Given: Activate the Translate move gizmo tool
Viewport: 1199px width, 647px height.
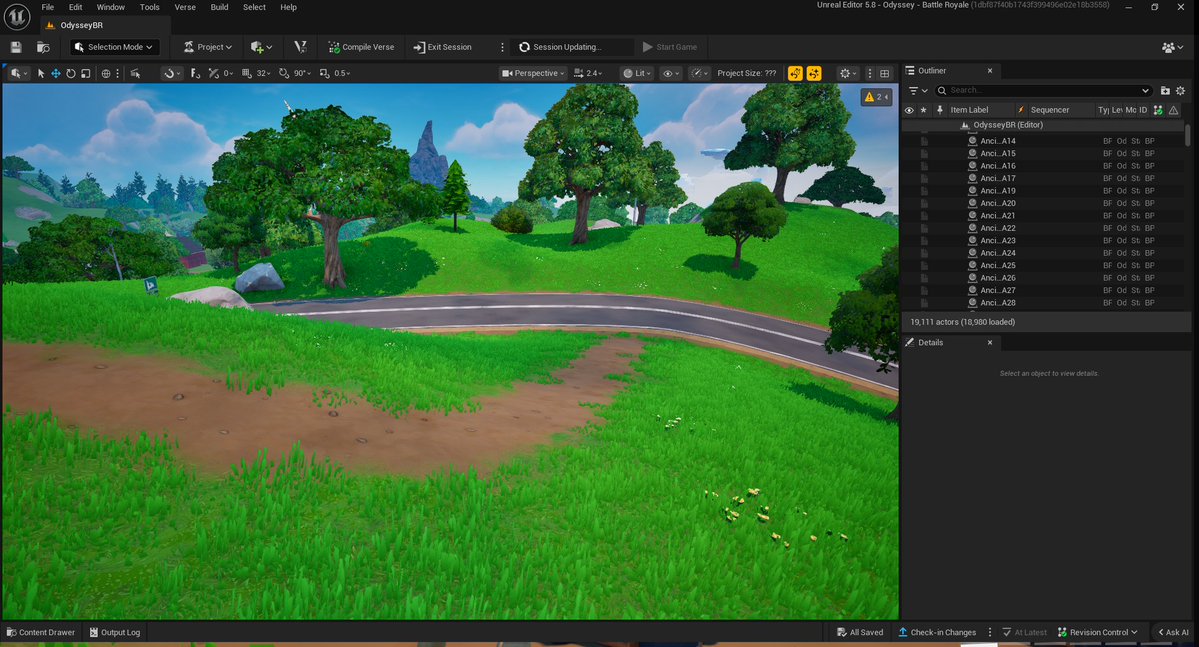Looking at the screenshot, I should click(56, 73).
